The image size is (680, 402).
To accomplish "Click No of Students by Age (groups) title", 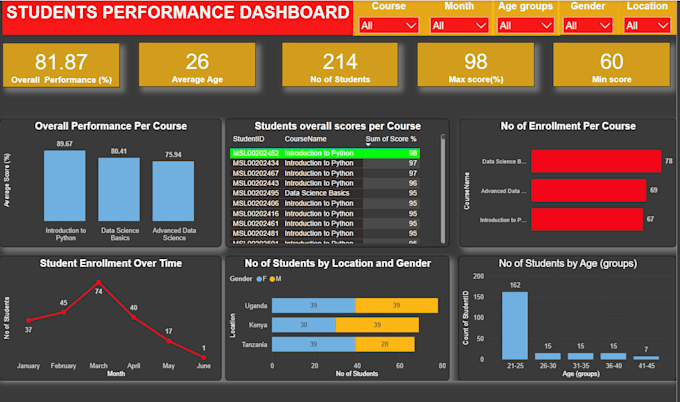I will pos(568,263).
